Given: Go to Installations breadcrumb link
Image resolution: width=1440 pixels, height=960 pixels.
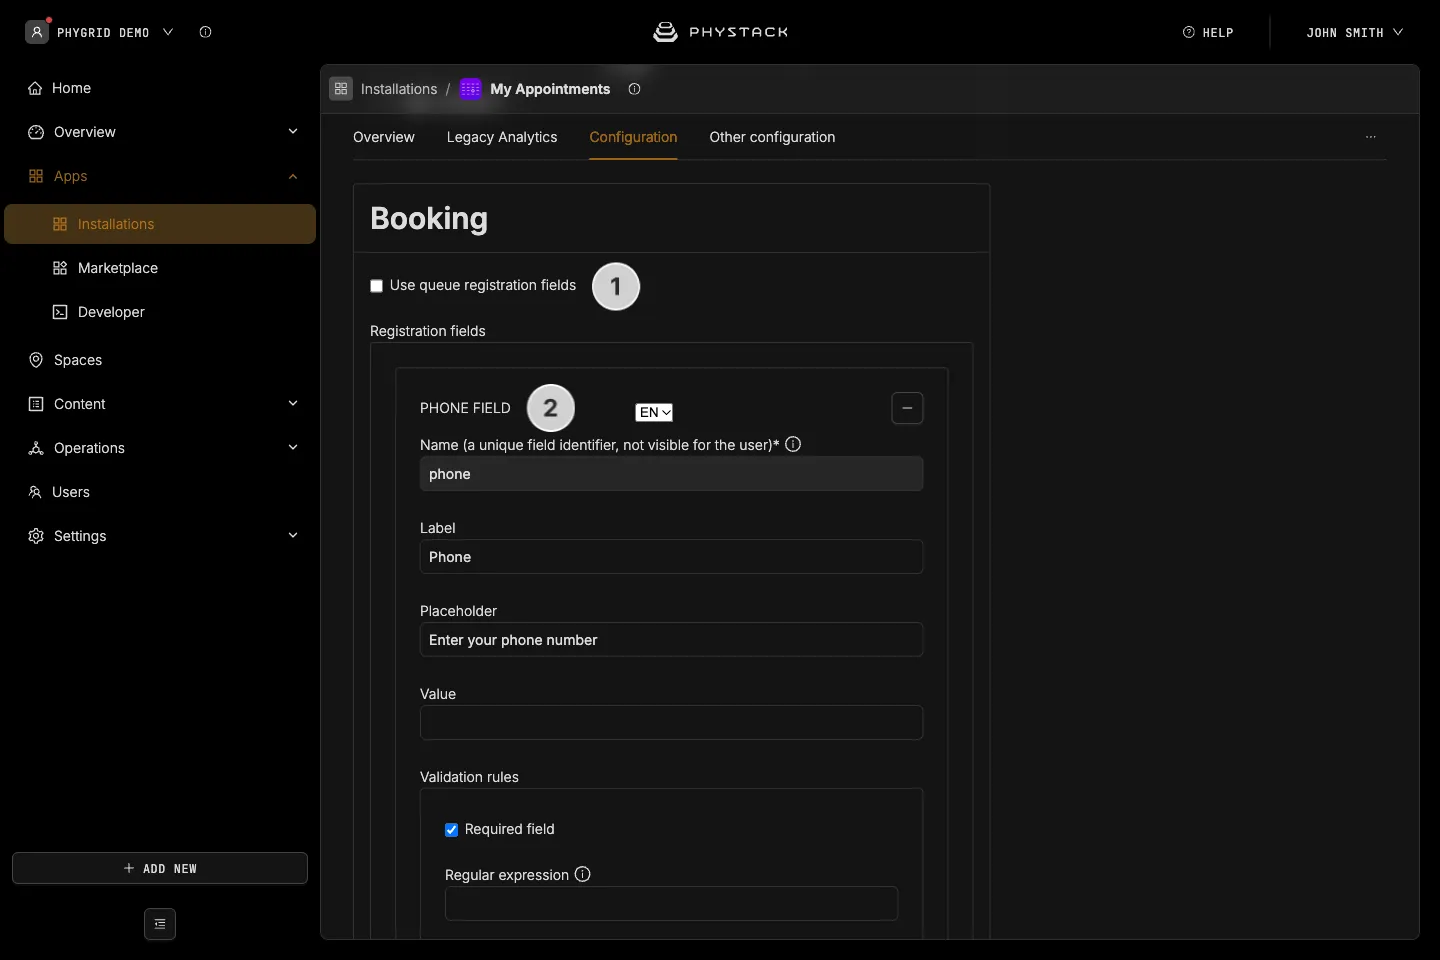Looking at the screenshot, I should [399, 89].
